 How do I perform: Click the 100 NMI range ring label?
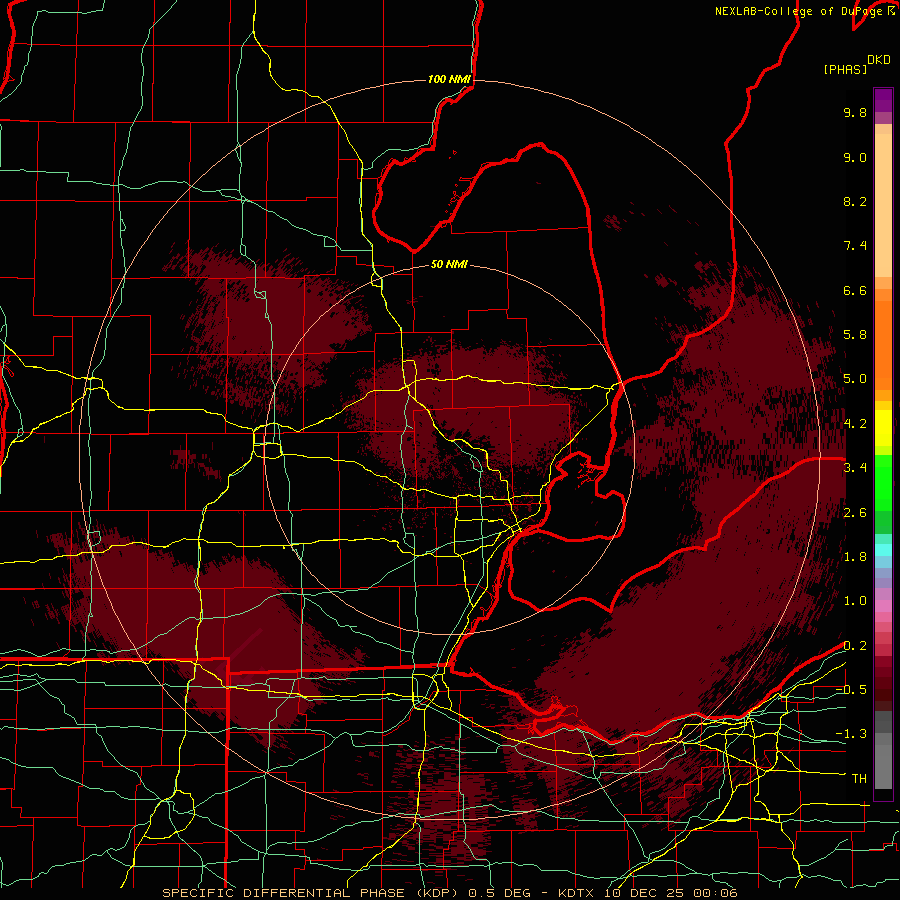449,79
